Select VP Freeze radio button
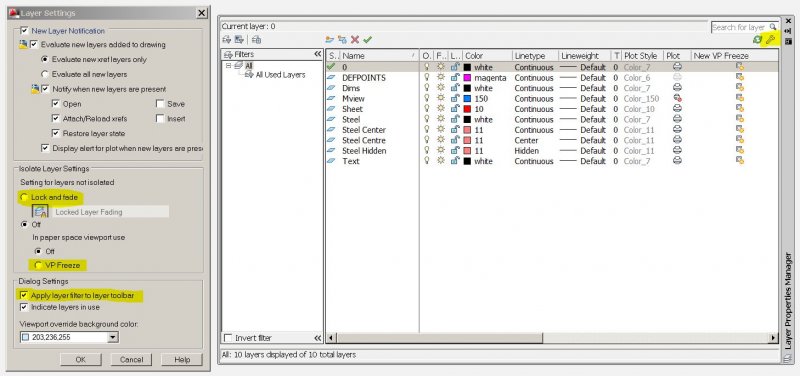The height and width of the screenshot is (376, 800). point(38,265)
